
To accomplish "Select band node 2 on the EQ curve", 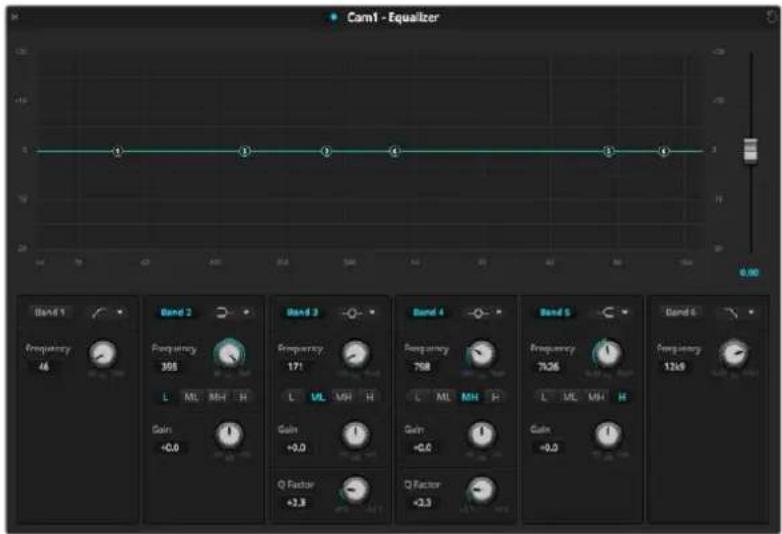I will coord(244,151).
